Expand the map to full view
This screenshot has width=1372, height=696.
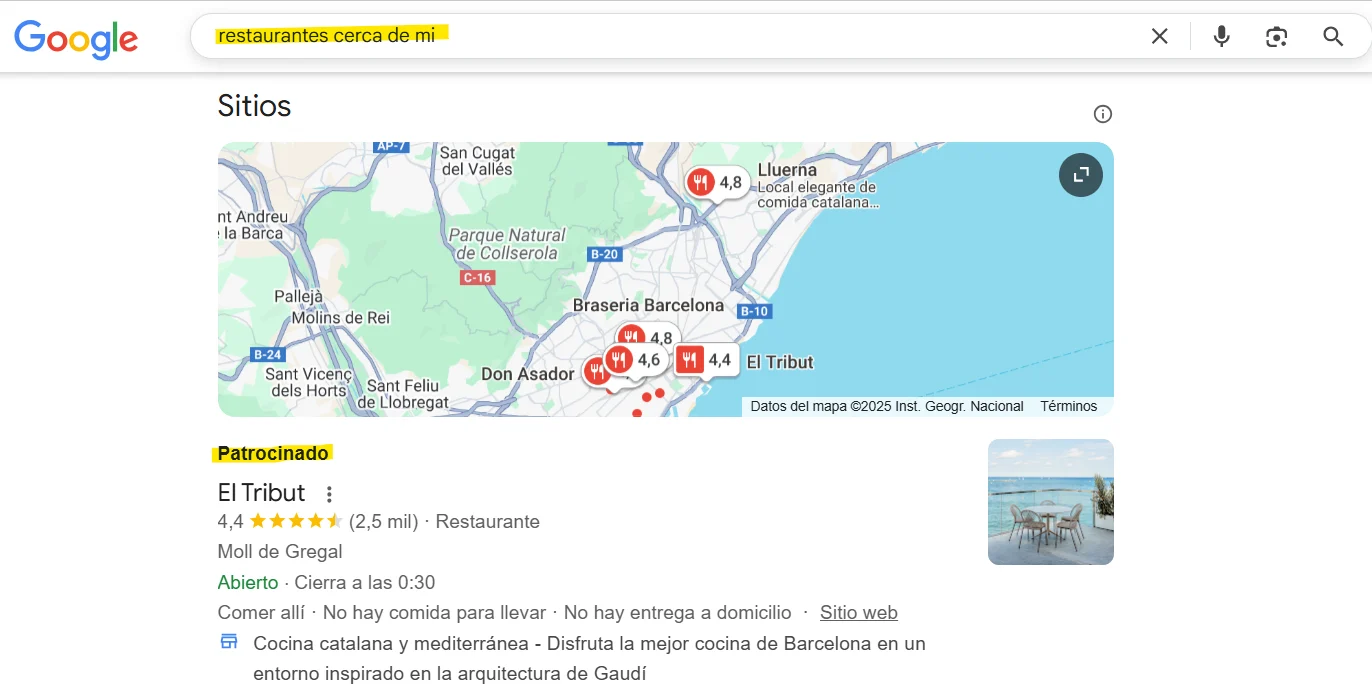point(1081,176)
